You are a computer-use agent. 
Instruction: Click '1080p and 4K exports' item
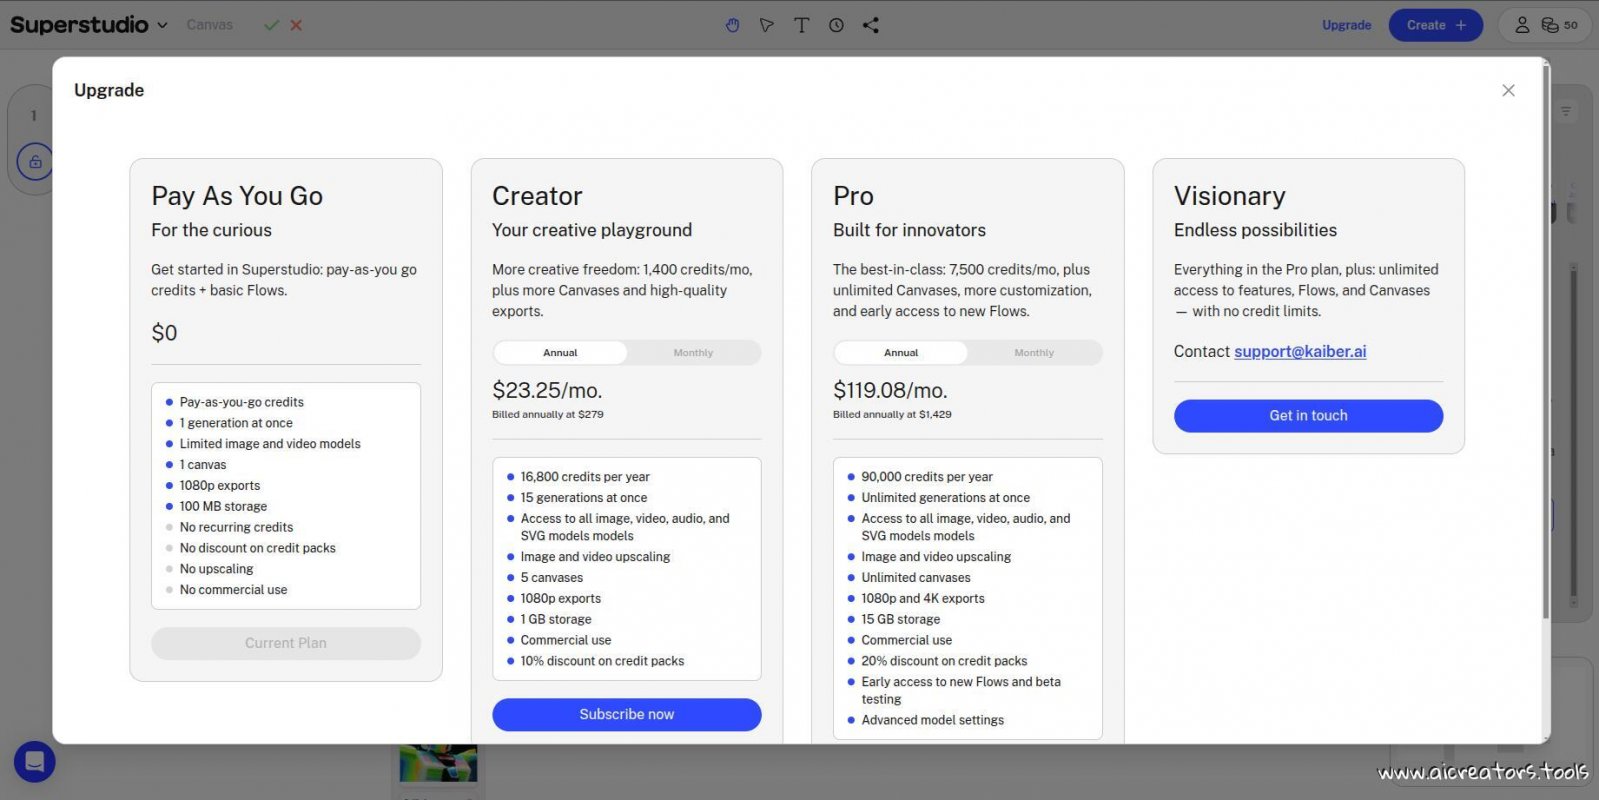click(x=922, y=599)
